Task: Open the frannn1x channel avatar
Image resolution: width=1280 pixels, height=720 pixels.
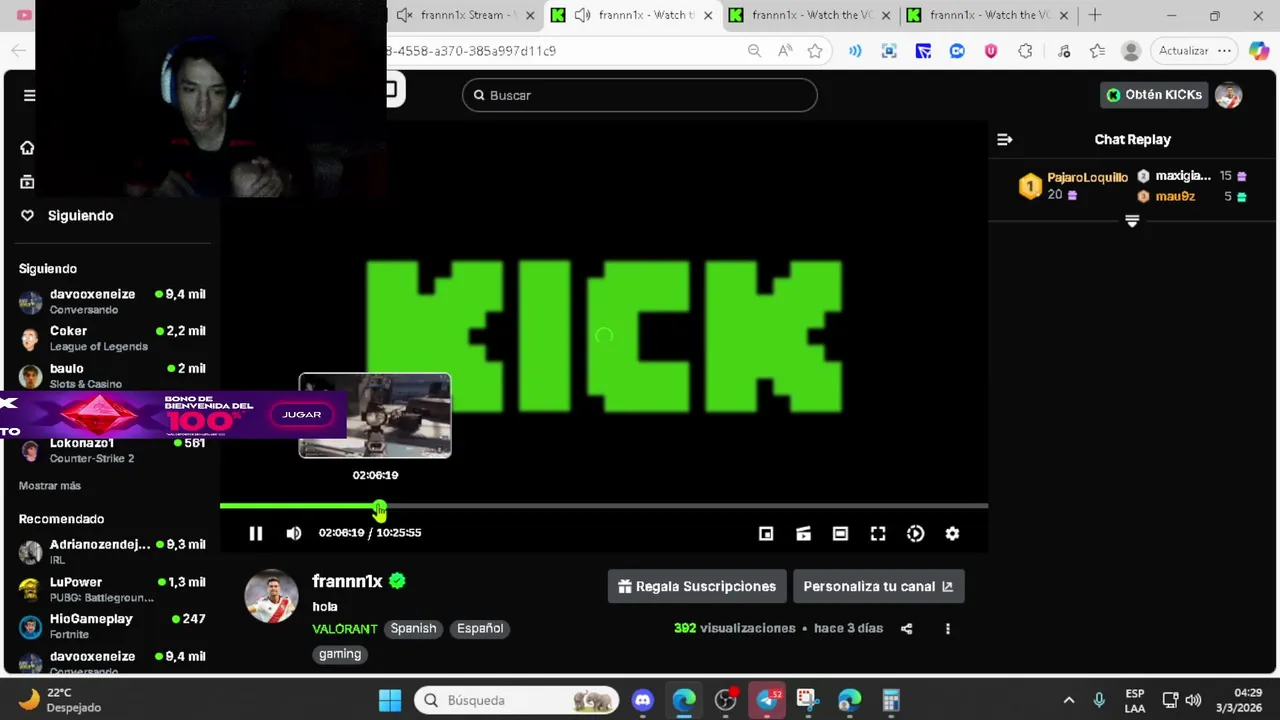Action: (x=271, y=596)
